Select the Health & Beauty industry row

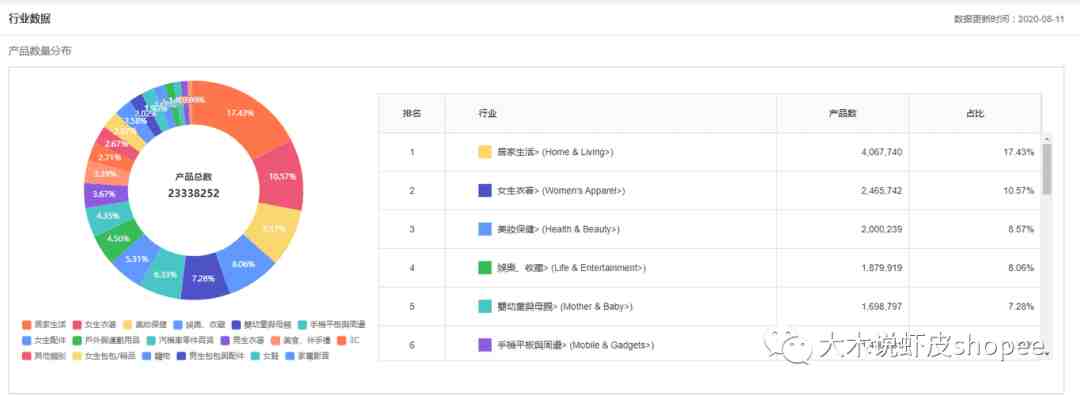[x=710, y=229]
